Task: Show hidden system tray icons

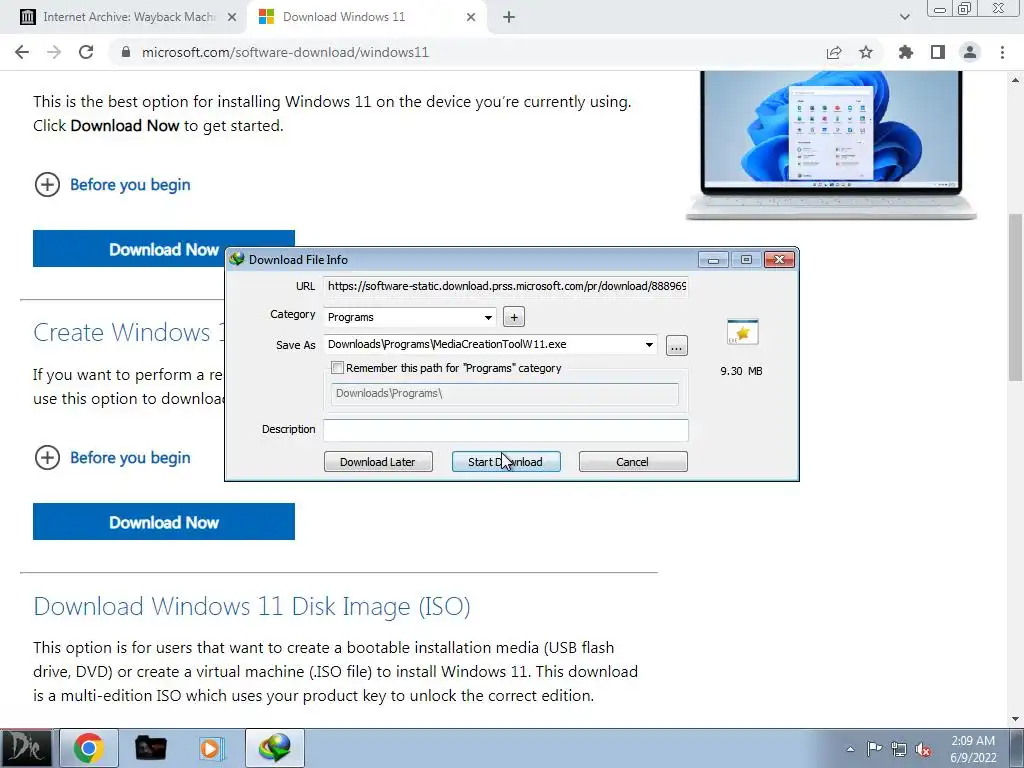Action: pos(850,749)
